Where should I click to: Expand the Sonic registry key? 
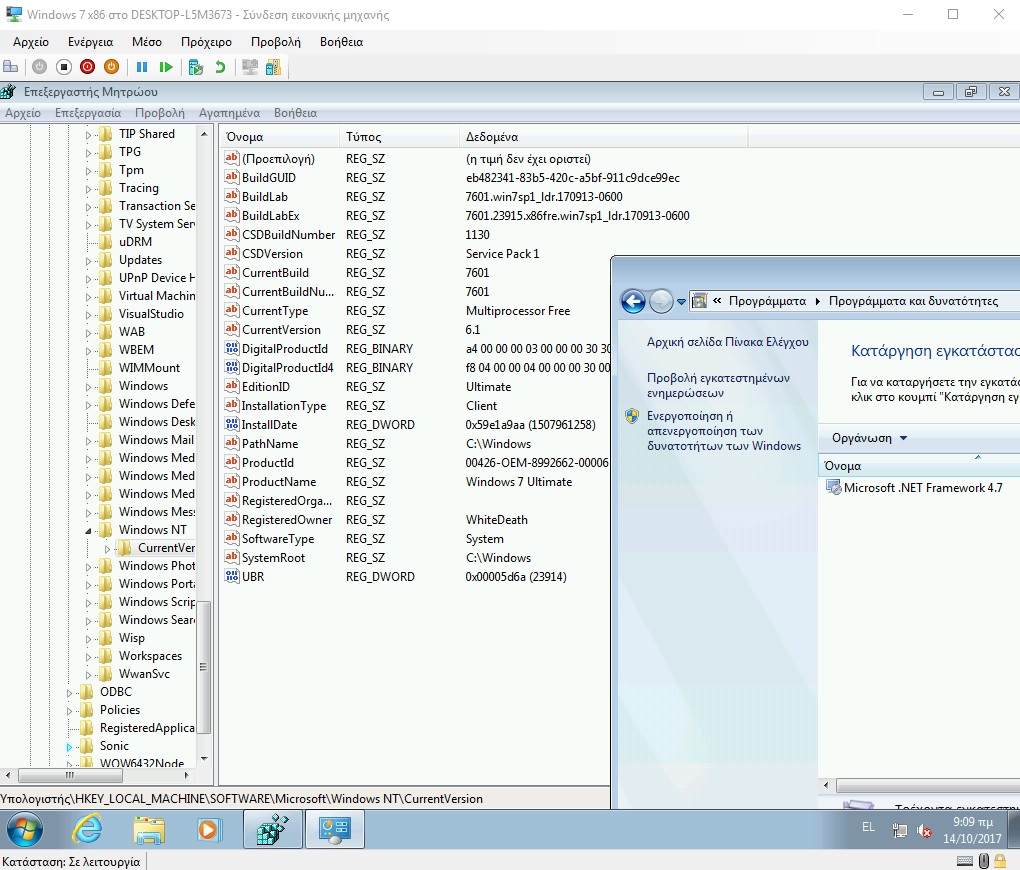pos(70,746)
